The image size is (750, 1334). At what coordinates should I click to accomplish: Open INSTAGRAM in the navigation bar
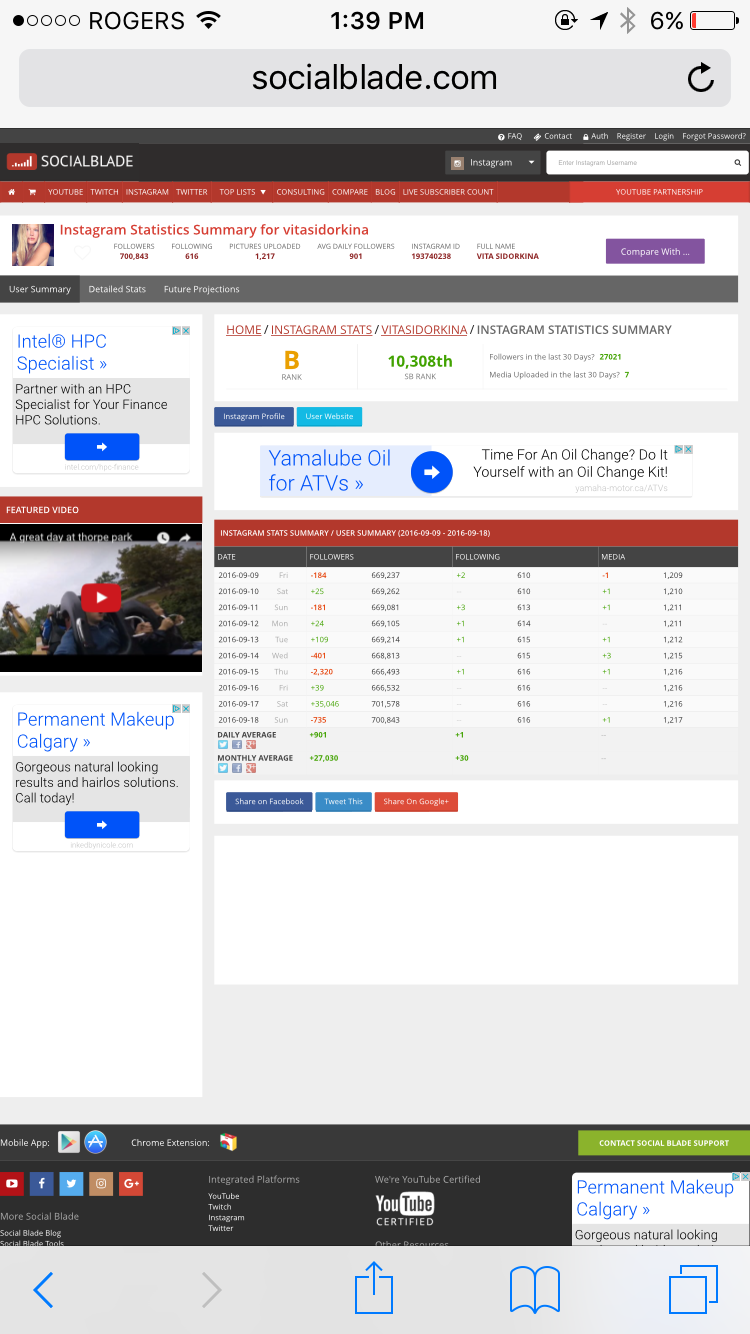pos(147,192)
